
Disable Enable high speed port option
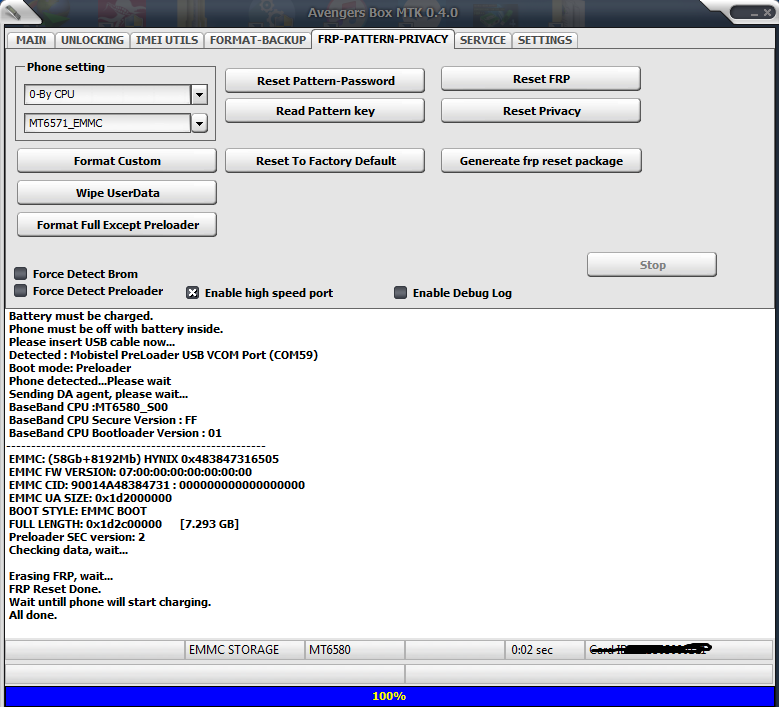click(x=192, y=293)
